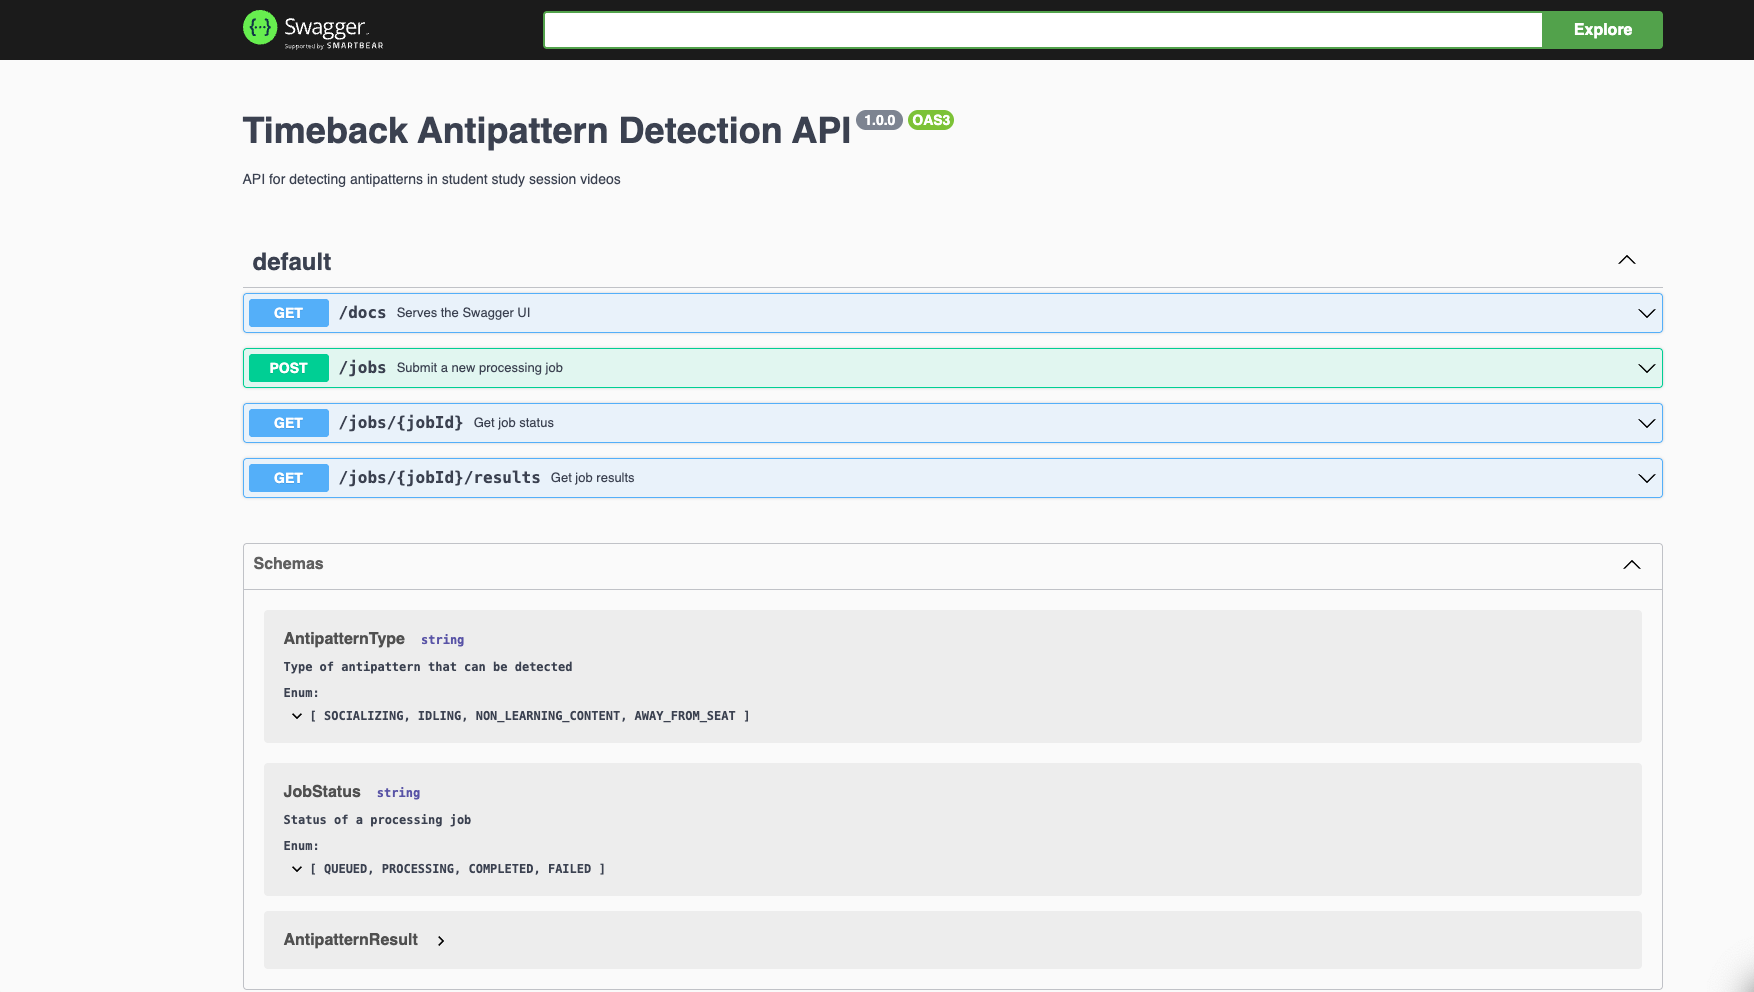This screenshot has height=992, width=1754.
Task: Collapse the default section
Action: coord(1626,259)
